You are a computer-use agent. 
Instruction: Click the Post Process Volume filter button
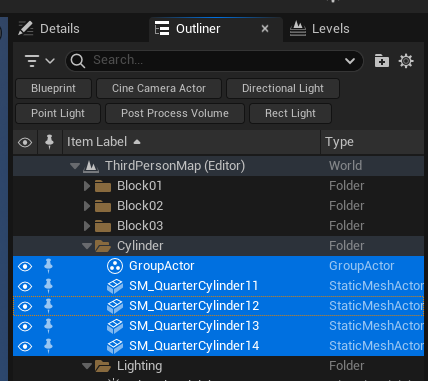175,113
